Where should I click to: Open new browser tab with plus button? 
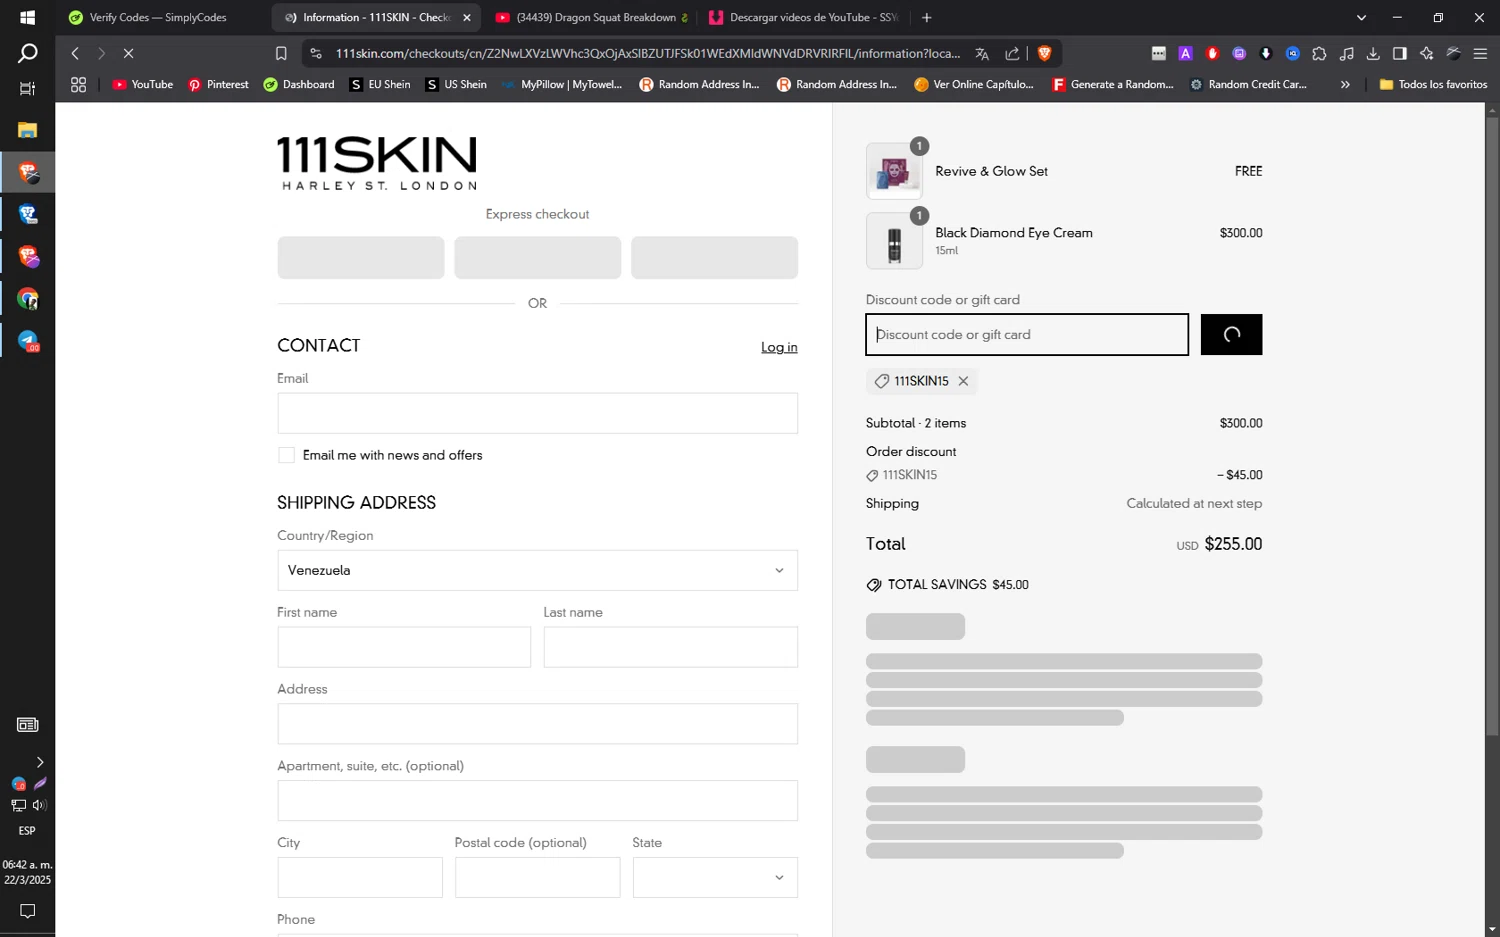[927, 17]
